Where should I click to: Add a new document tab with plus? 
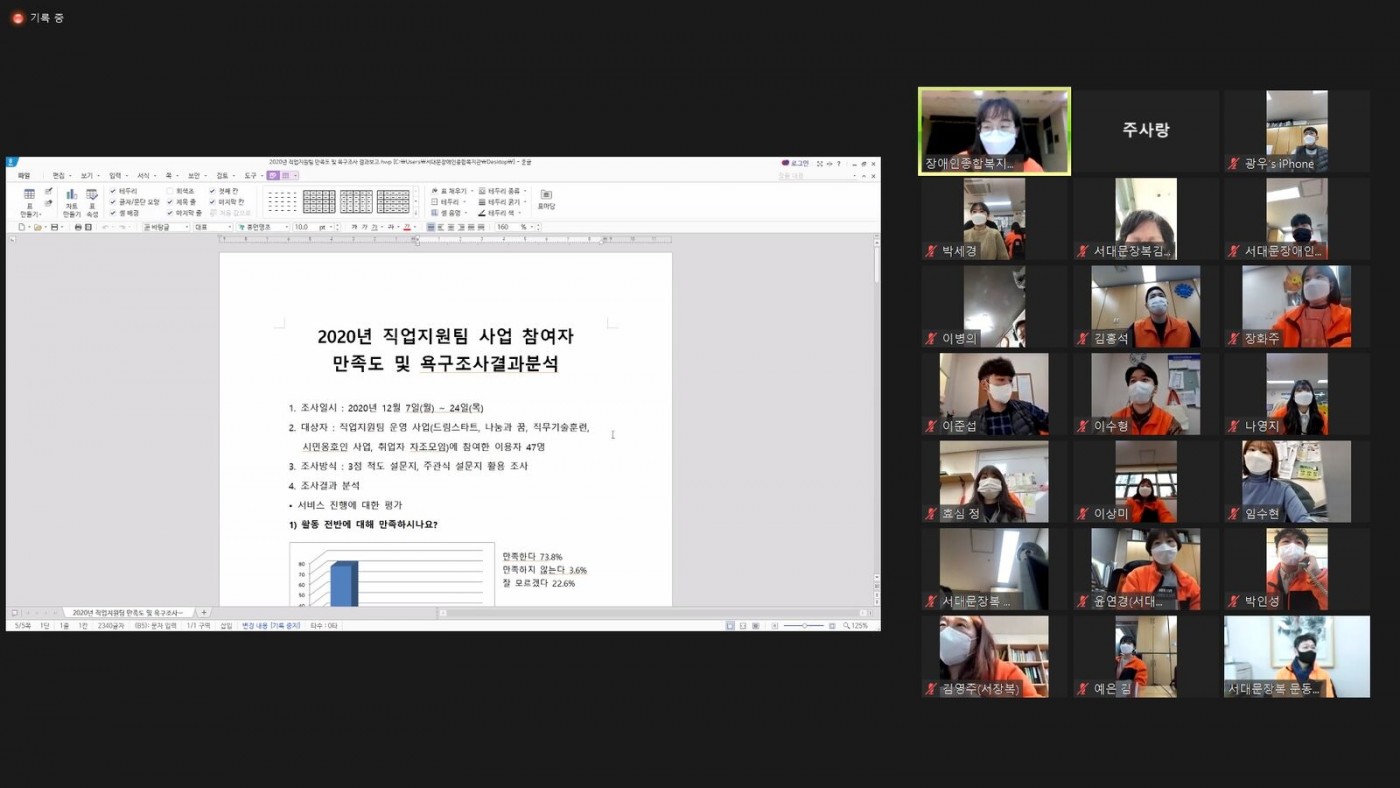point(204,612)
